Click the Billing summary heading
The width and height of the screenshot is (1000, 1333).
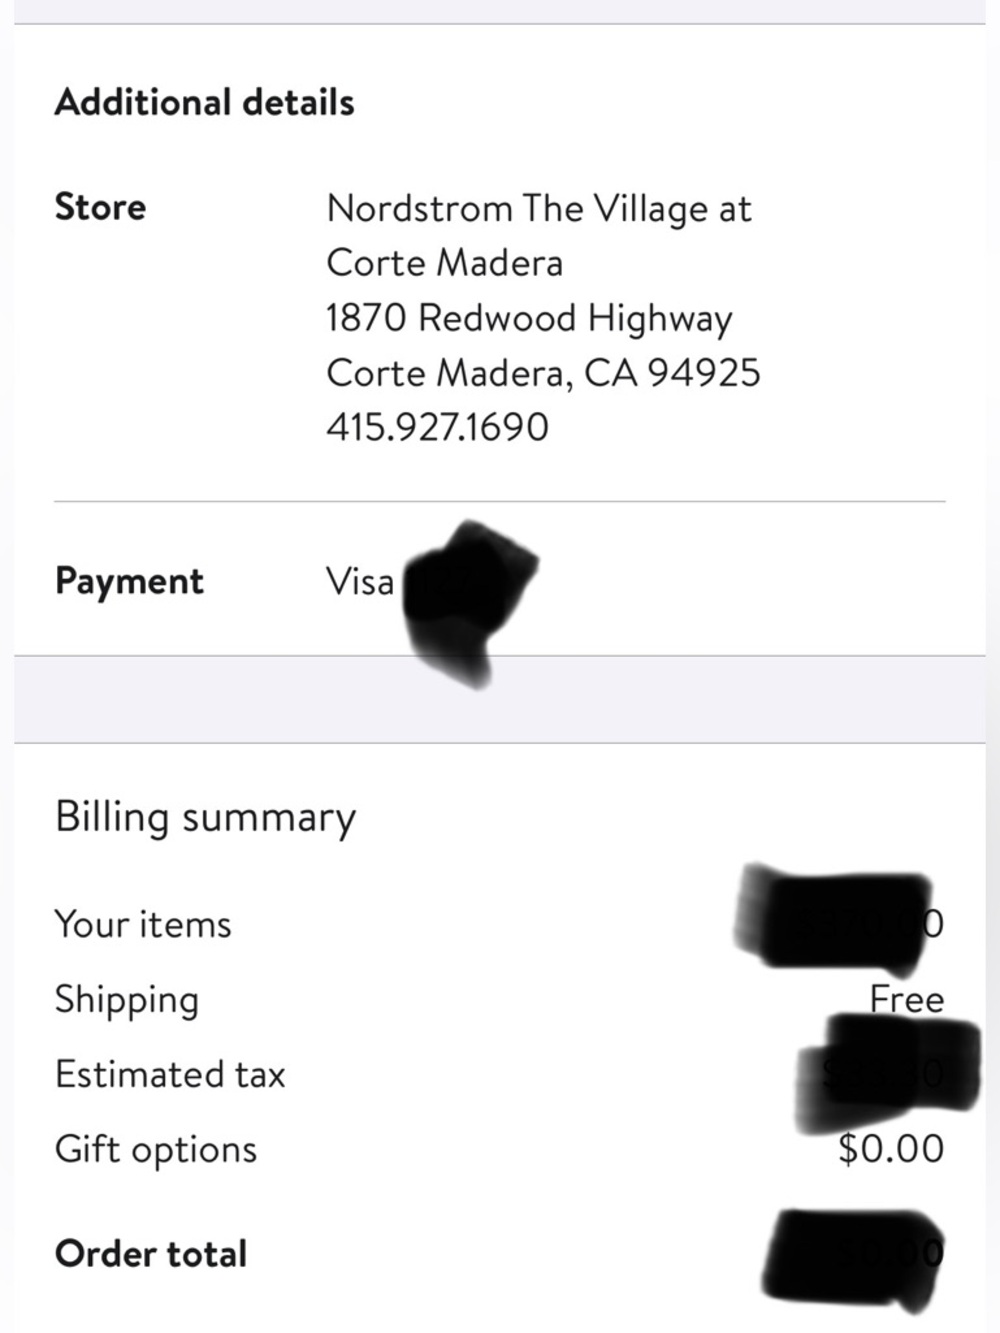pos(205,817)
